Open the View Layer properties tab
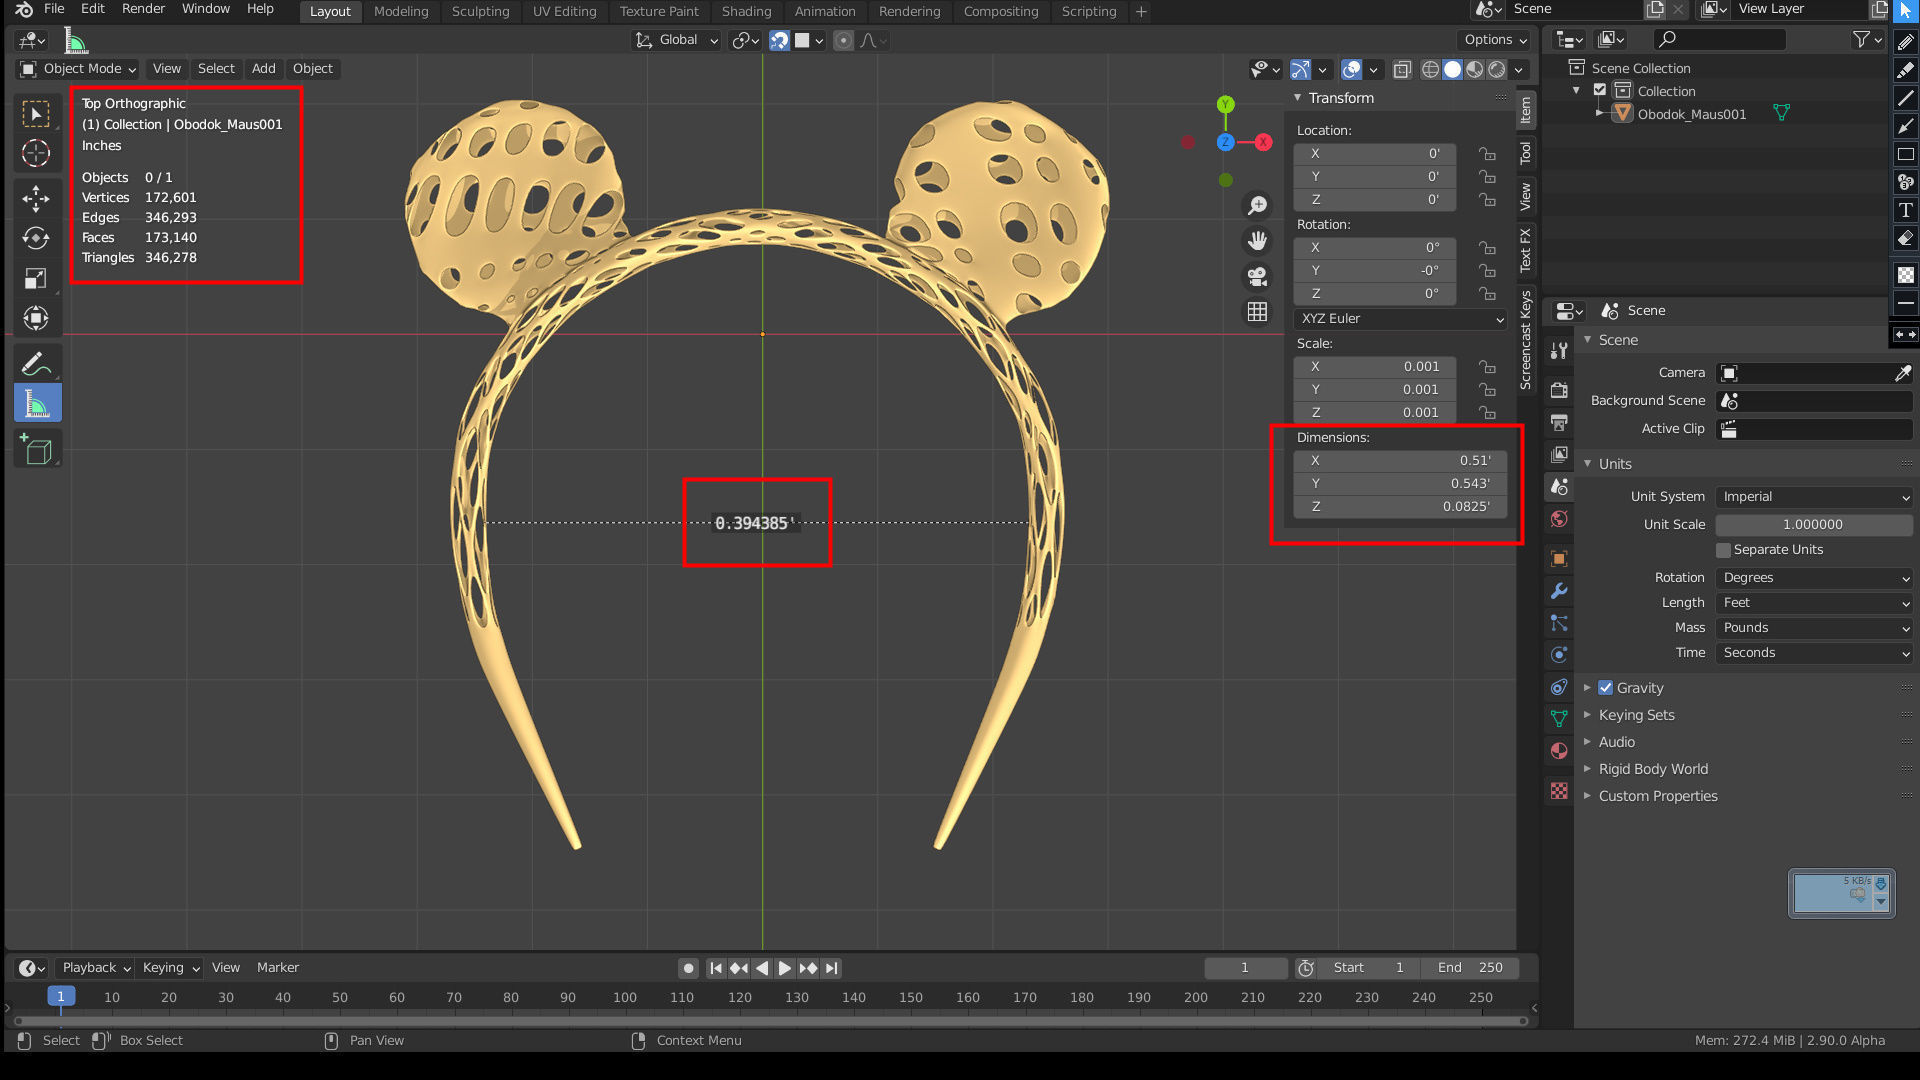Image resolution: width=1920 pixels, height=1080 pixels. 1559,454
